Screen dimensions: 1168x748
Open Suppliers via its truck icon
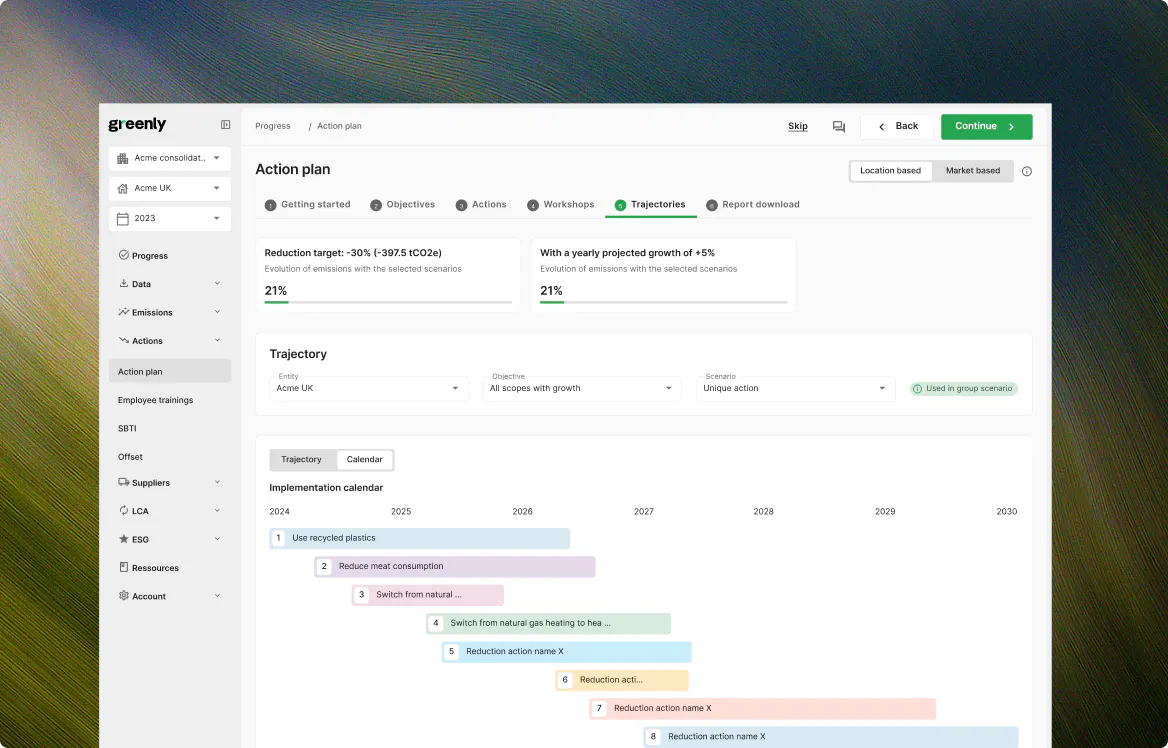[x=124, y=482]
